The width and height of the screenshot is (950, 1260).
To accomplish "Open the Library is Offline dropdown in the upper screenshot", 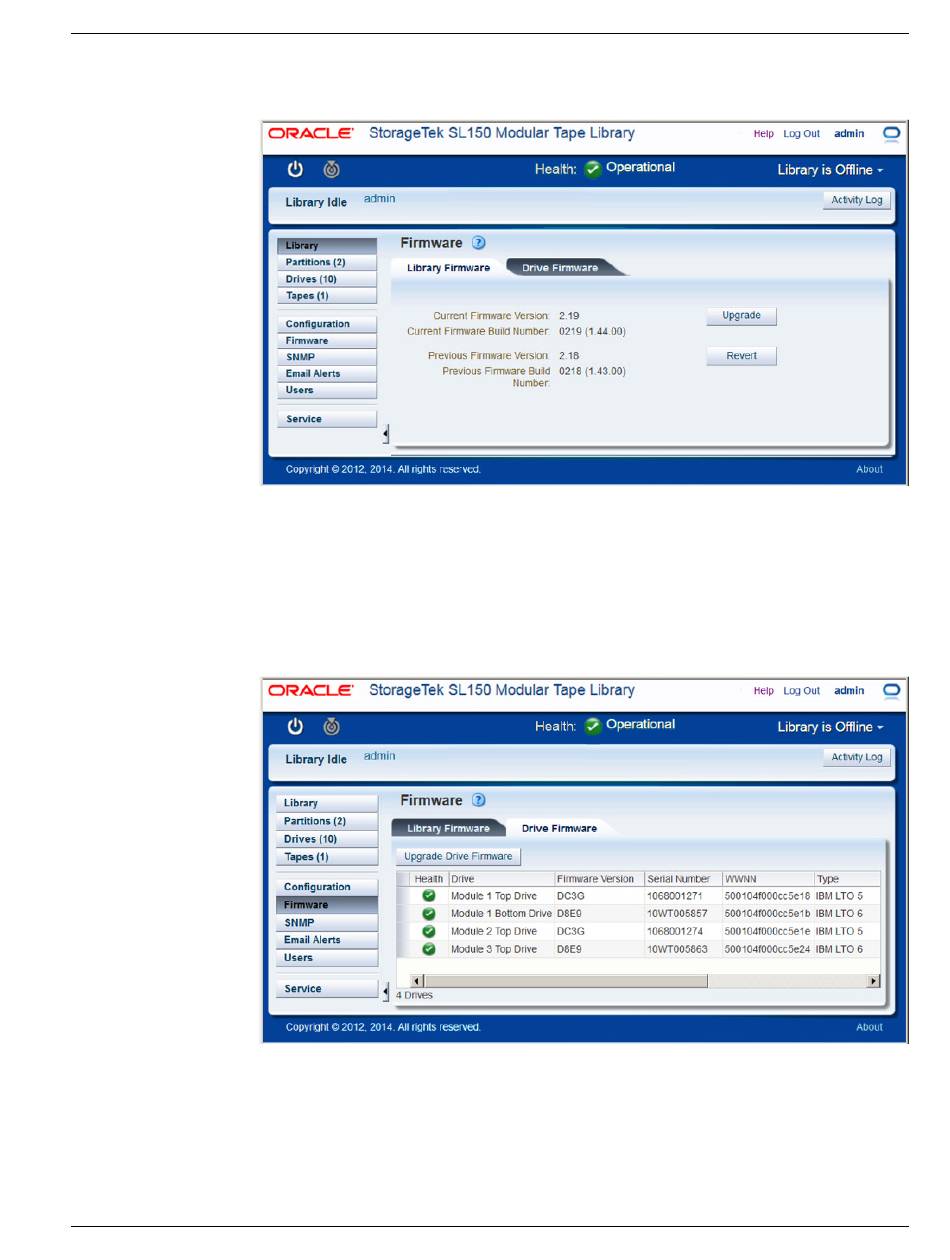I will click(x=830, y=170).
